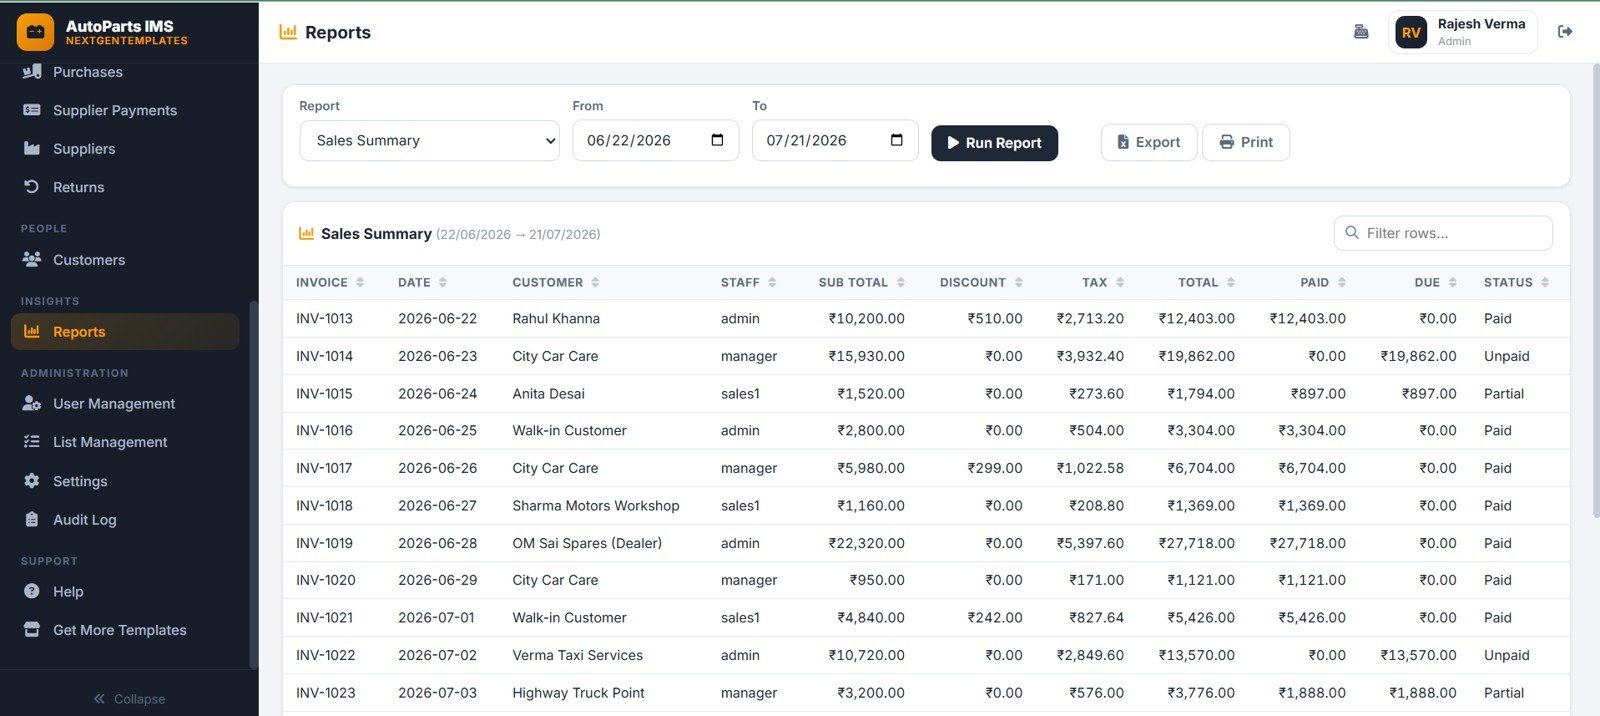Select the Reports sidebar item
This screenshot has height=716, width=1600.
tap(125, 332)
